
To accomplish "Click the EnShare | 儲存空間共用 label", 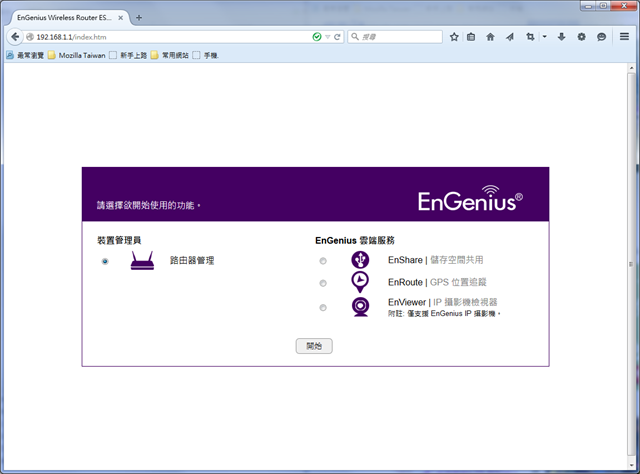I will coord(436,260).
